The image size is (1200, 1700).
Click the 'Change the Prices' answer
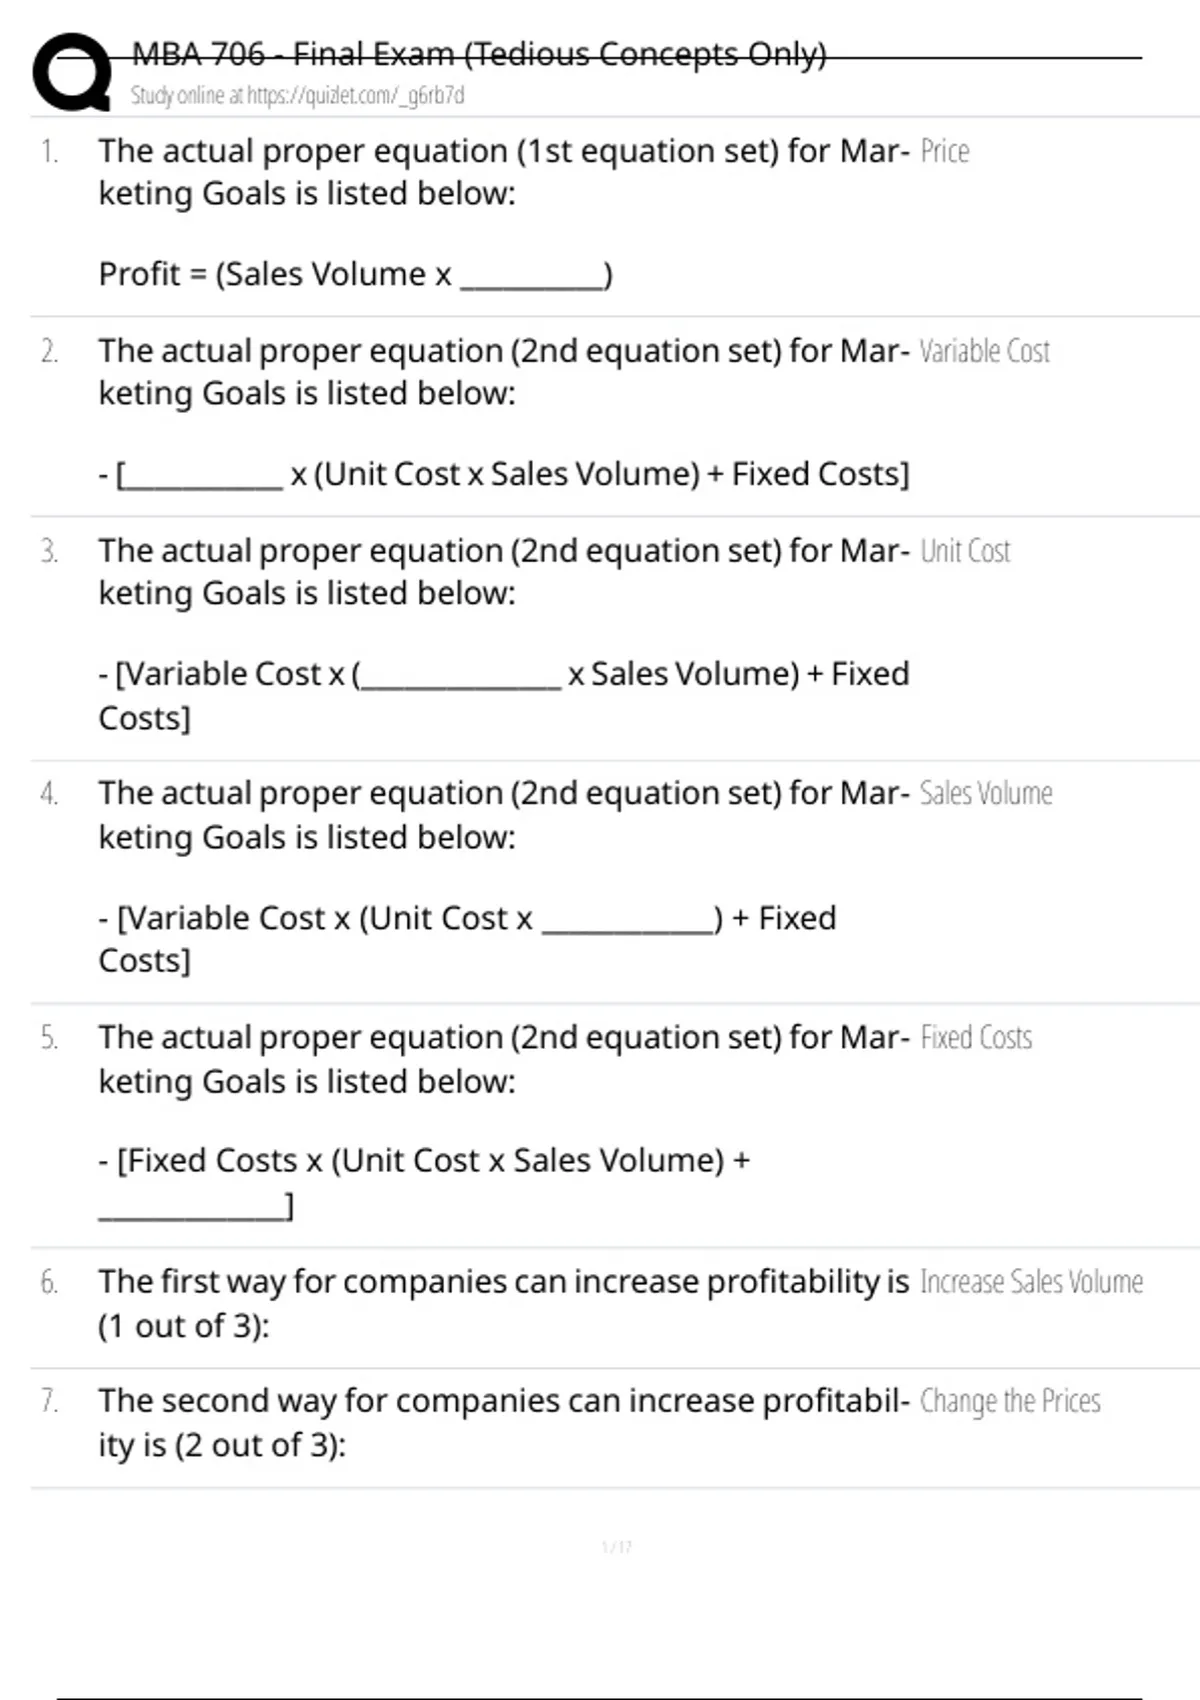pyautogui.click(x=1010, y=1401)
